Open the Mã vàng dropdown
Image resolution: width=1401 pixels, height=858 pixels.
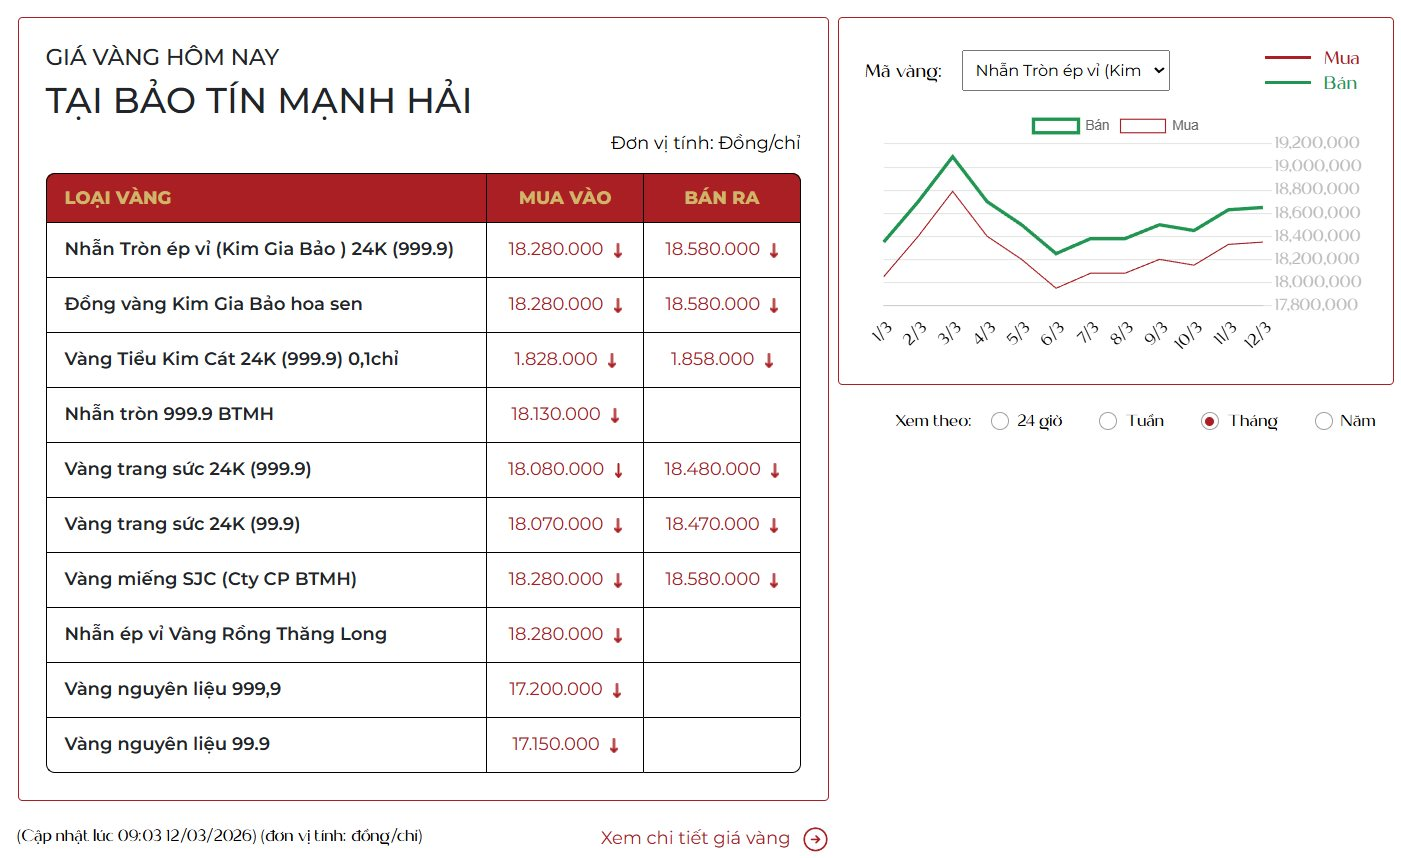click(x=1065, y=71)
